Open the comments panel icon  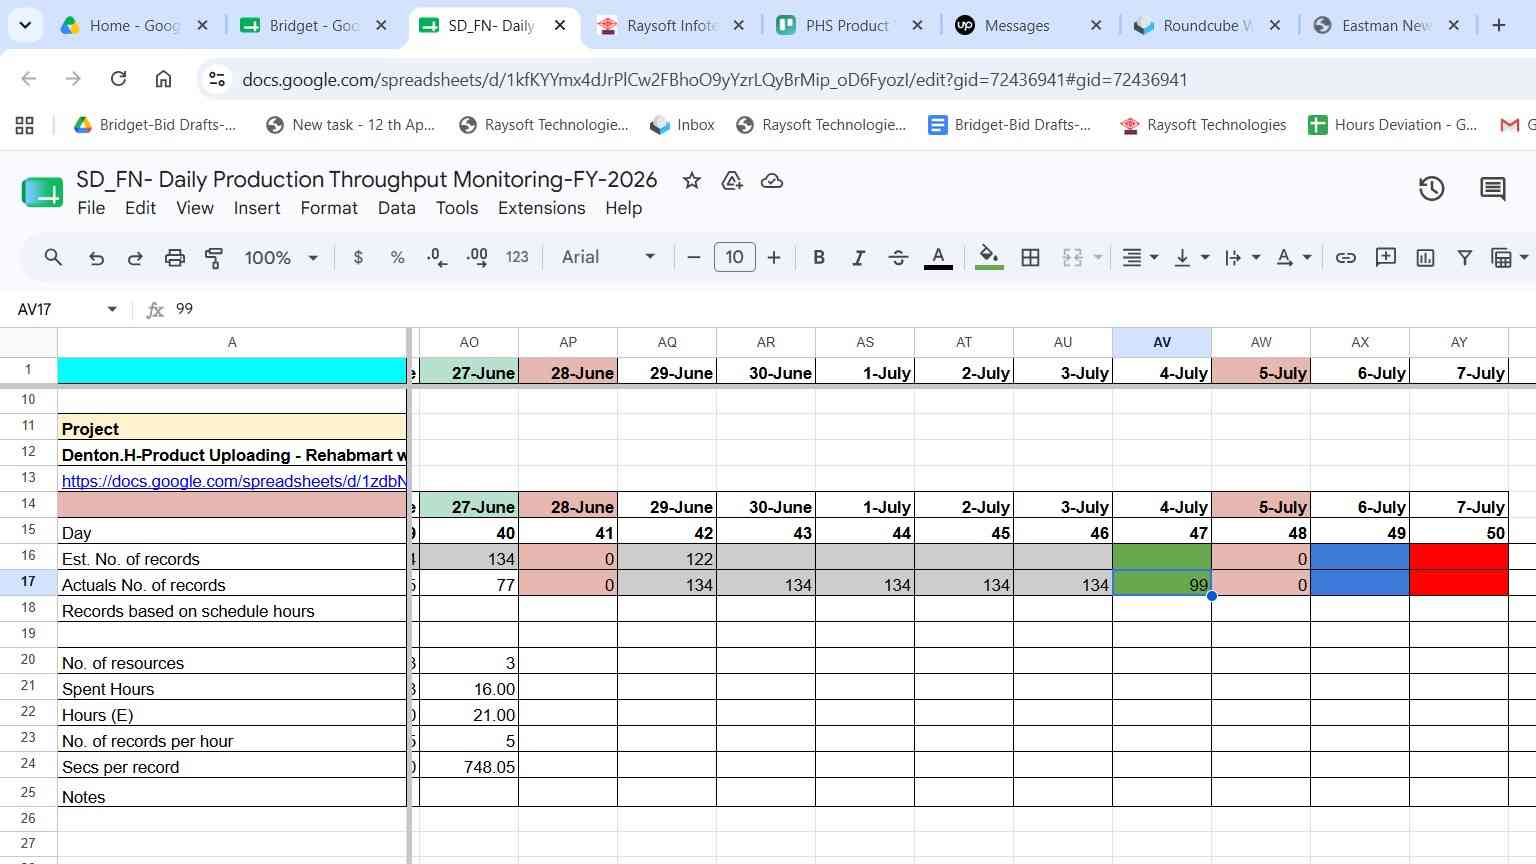pos(1493,188)
